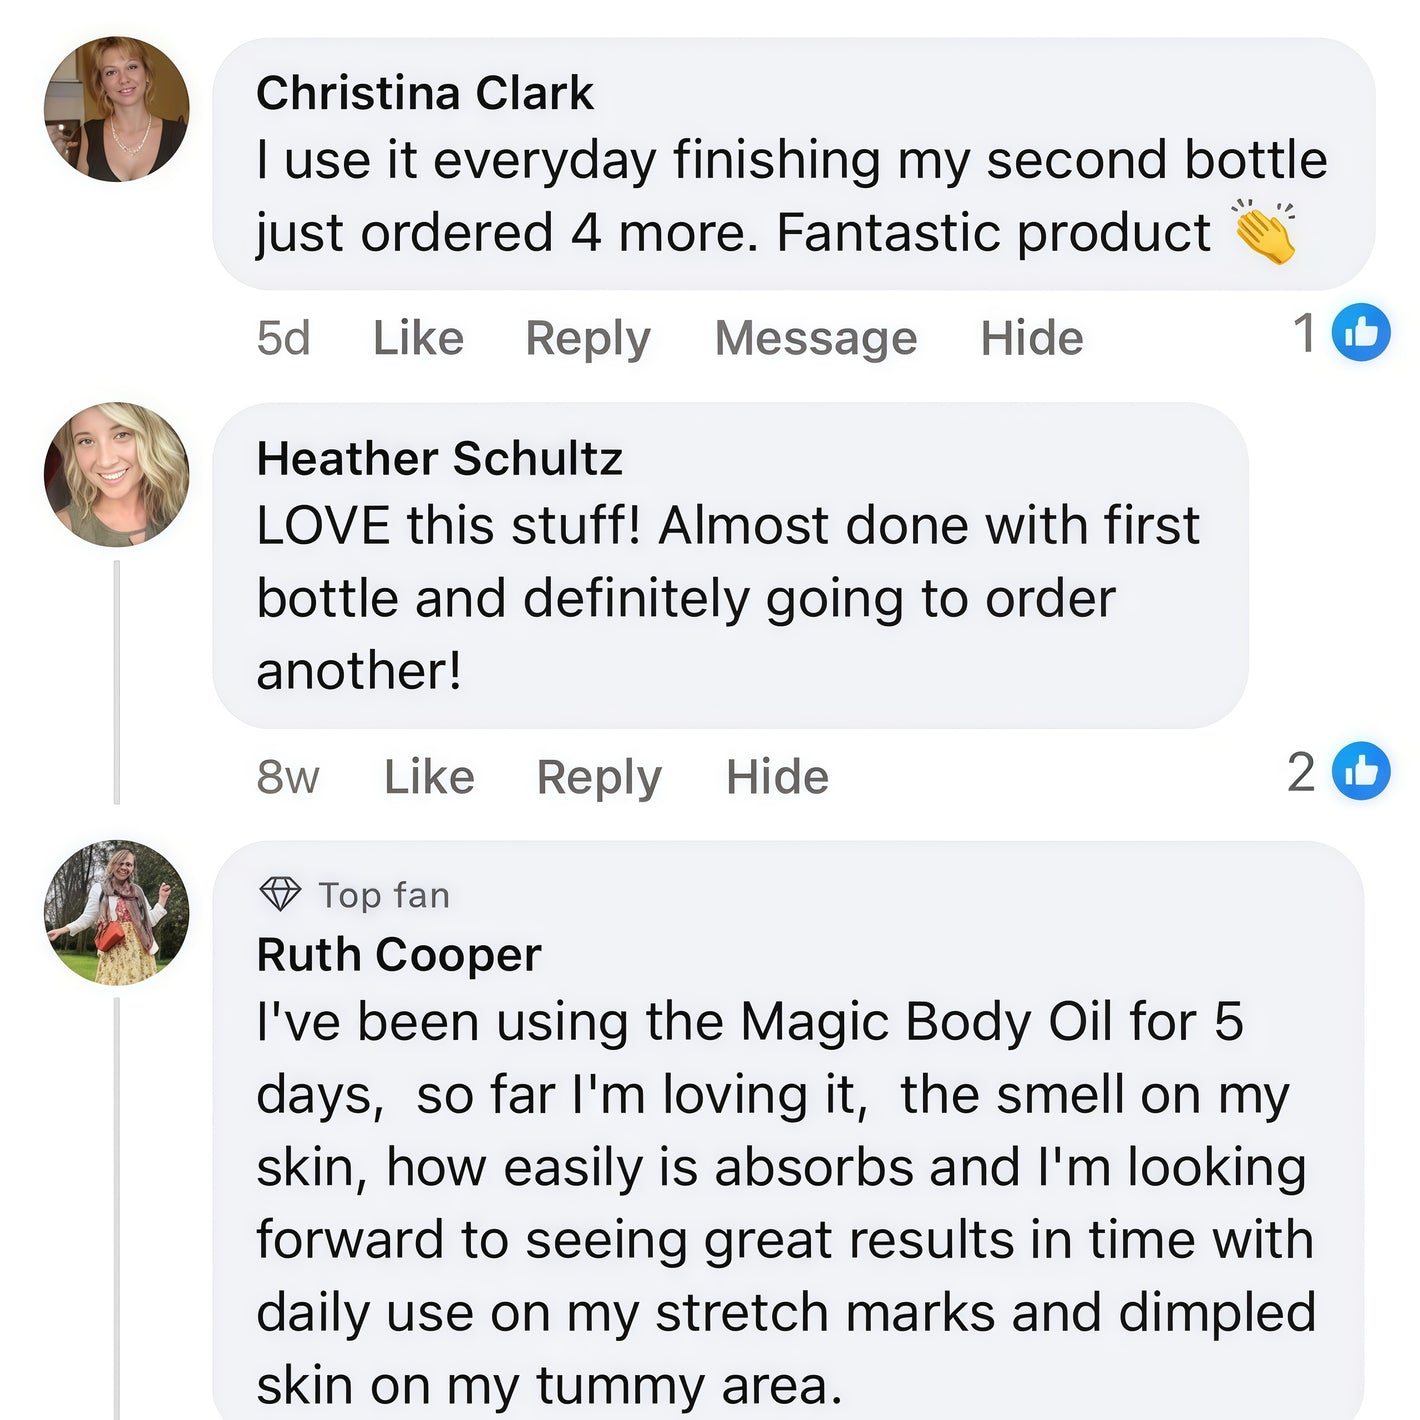Like Heather Schultz's comment
The height and width of the screenshot is (1420, 1420).
[x=429, y=777]
